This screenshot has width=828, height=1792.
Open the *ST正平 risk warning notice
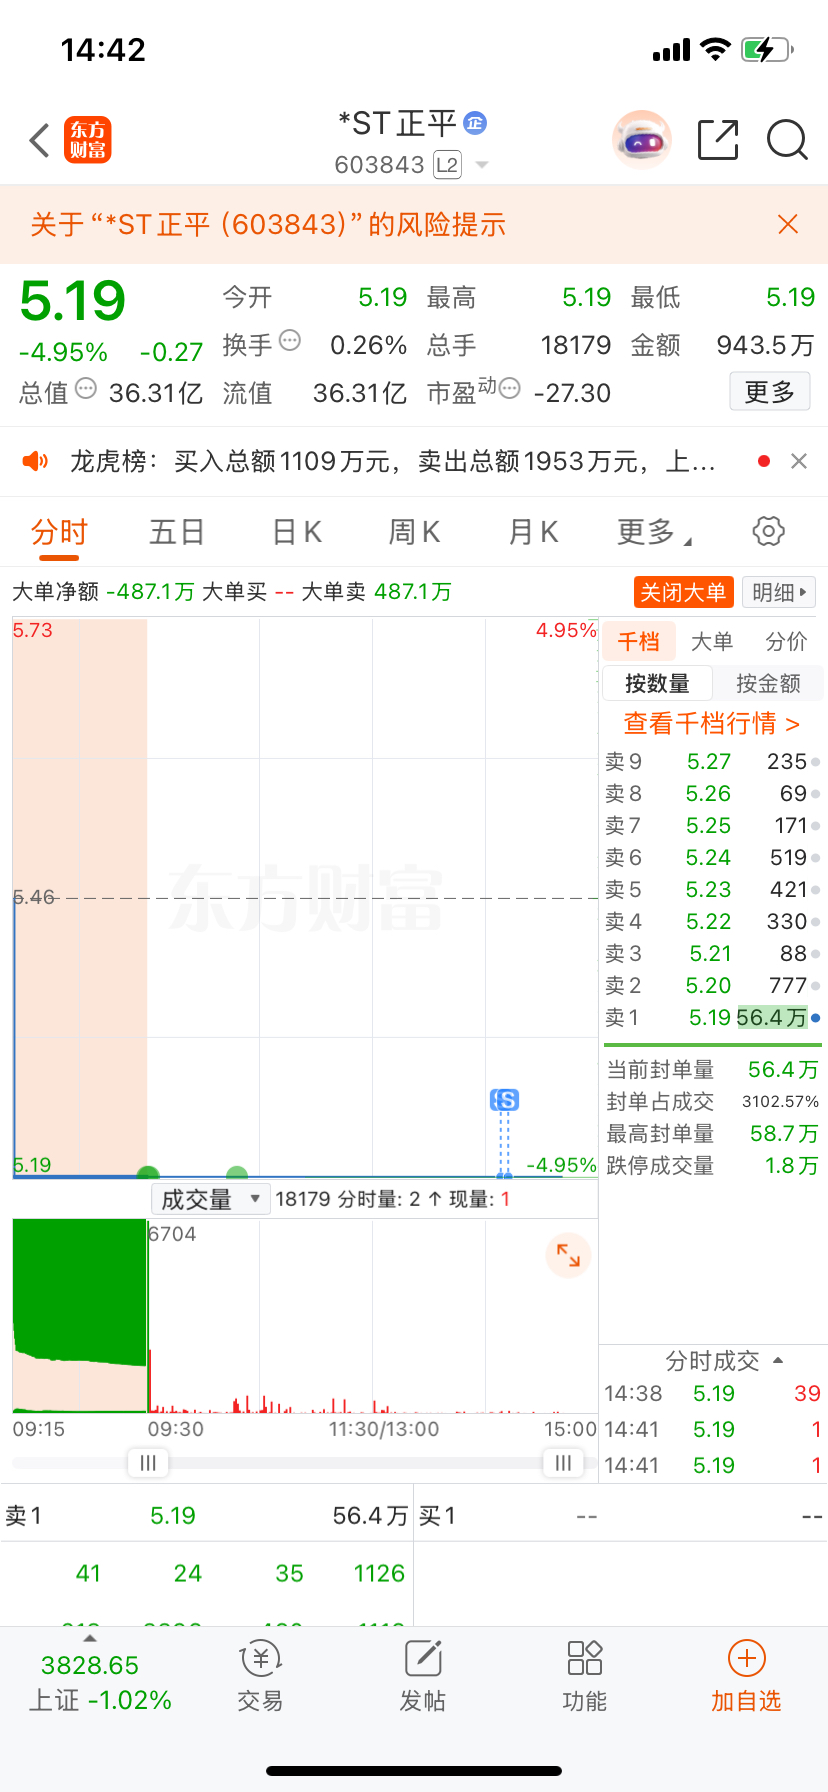(x=268, y=224)
